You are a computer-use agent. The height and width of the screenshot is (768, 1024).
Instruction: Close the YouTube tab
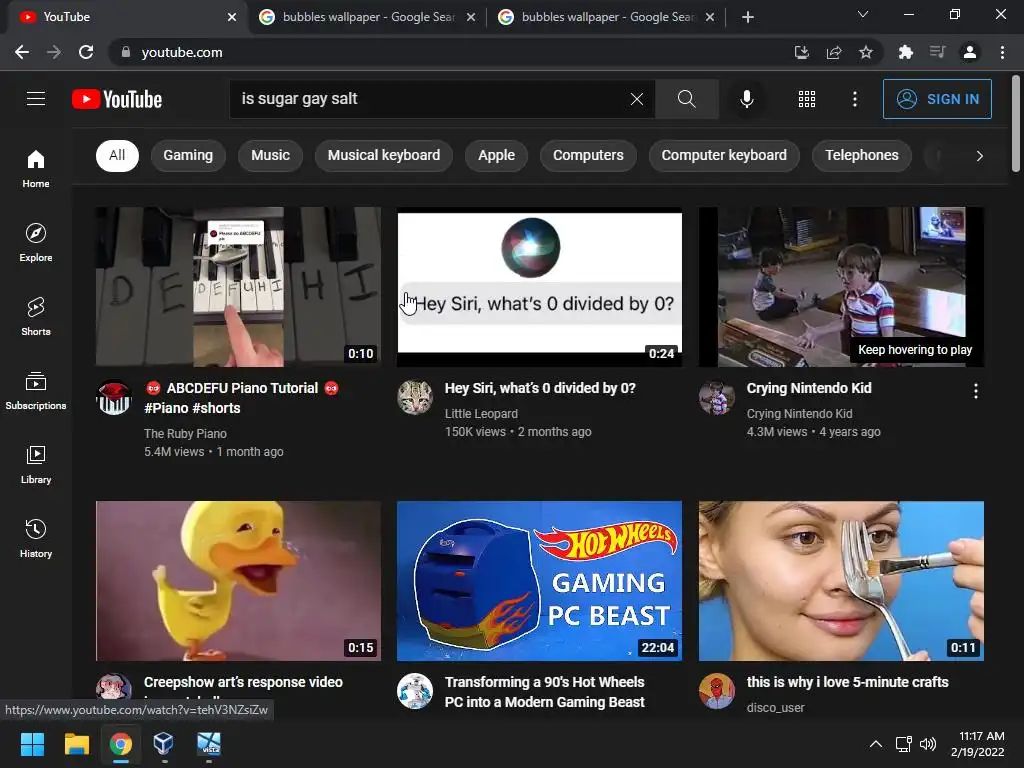[x=232, y=17]
